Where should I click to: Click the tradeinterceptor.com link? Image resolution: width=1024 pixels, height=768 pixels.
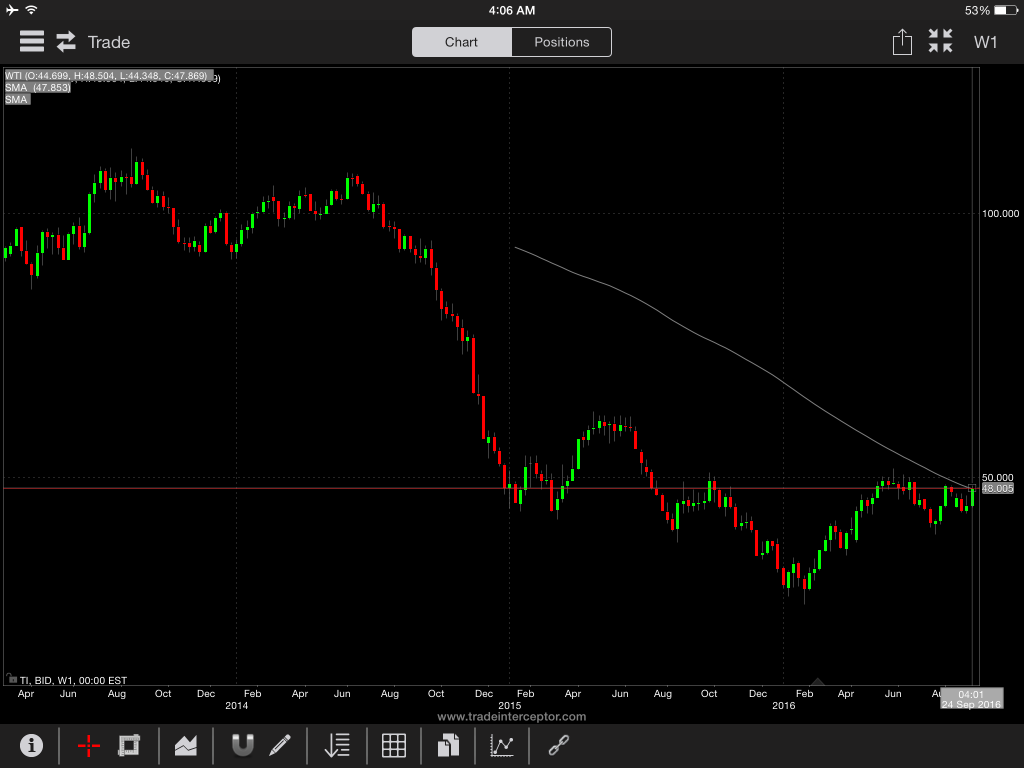click(x=511, y=716)
